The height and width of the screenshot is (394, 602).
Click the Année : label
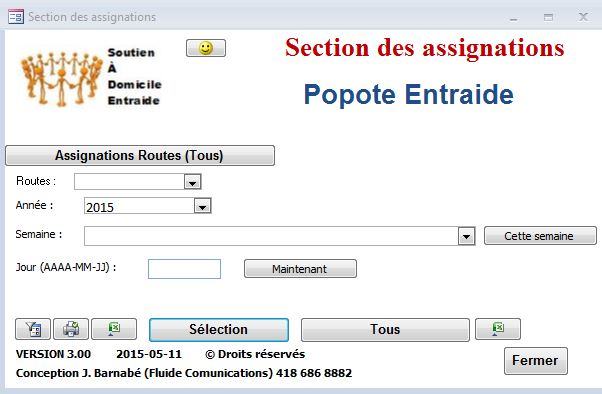click(x=35, y=205)
